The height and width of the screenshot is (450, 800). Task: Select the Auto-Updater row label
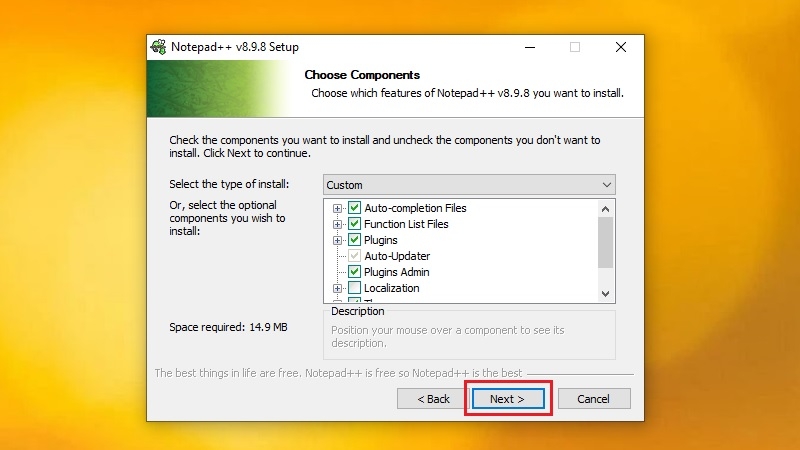[397, 256]
